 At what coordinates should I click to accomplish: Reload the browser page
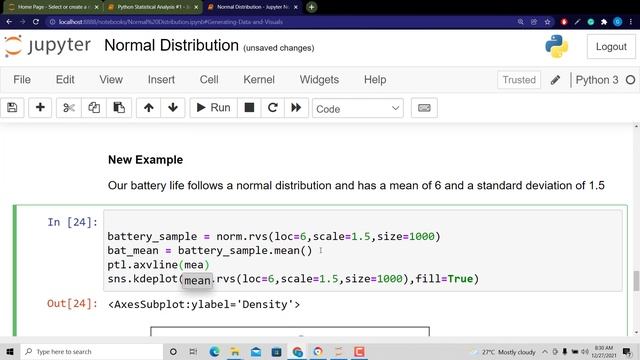click(x=36, y=22)
